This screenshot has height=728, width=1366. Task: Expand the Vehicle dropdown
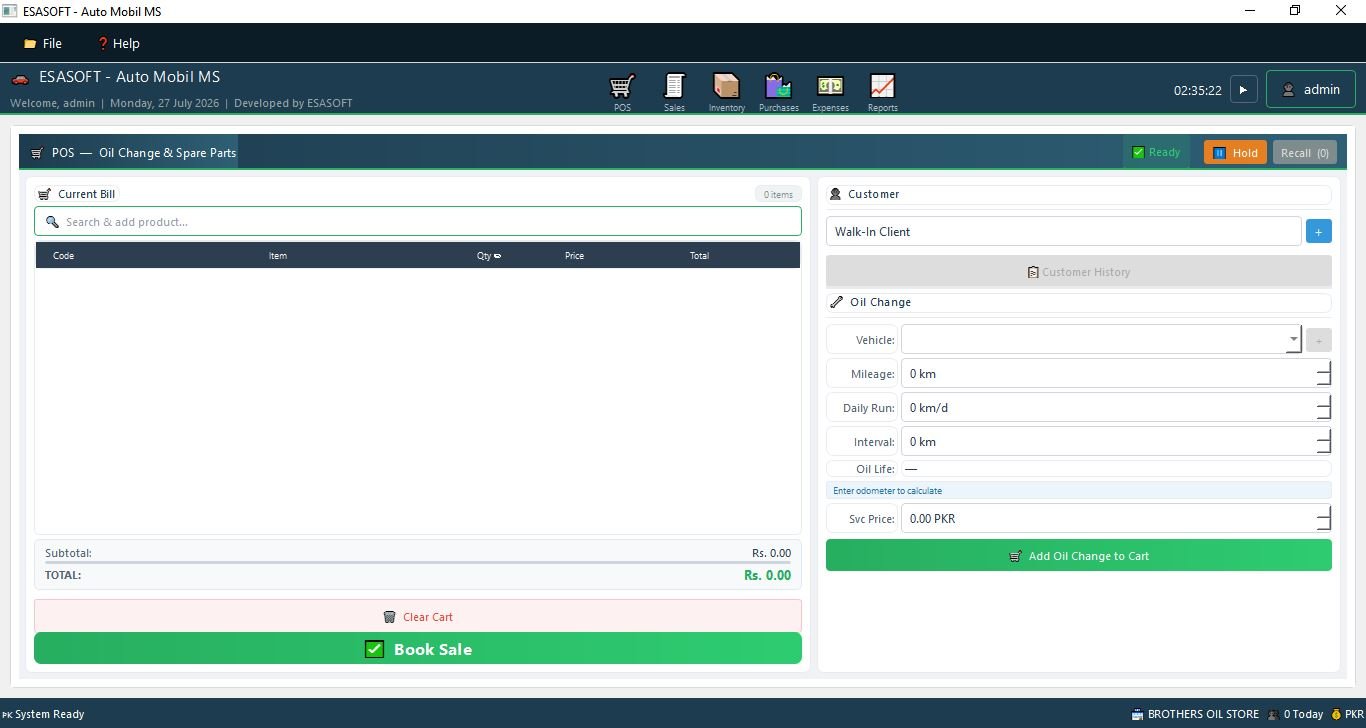(x=1293, y=339)
